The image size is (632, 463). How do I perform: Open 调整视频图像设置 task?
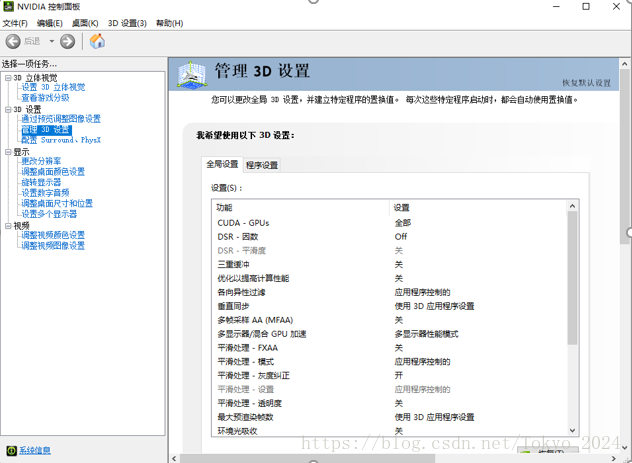(53, 245)
